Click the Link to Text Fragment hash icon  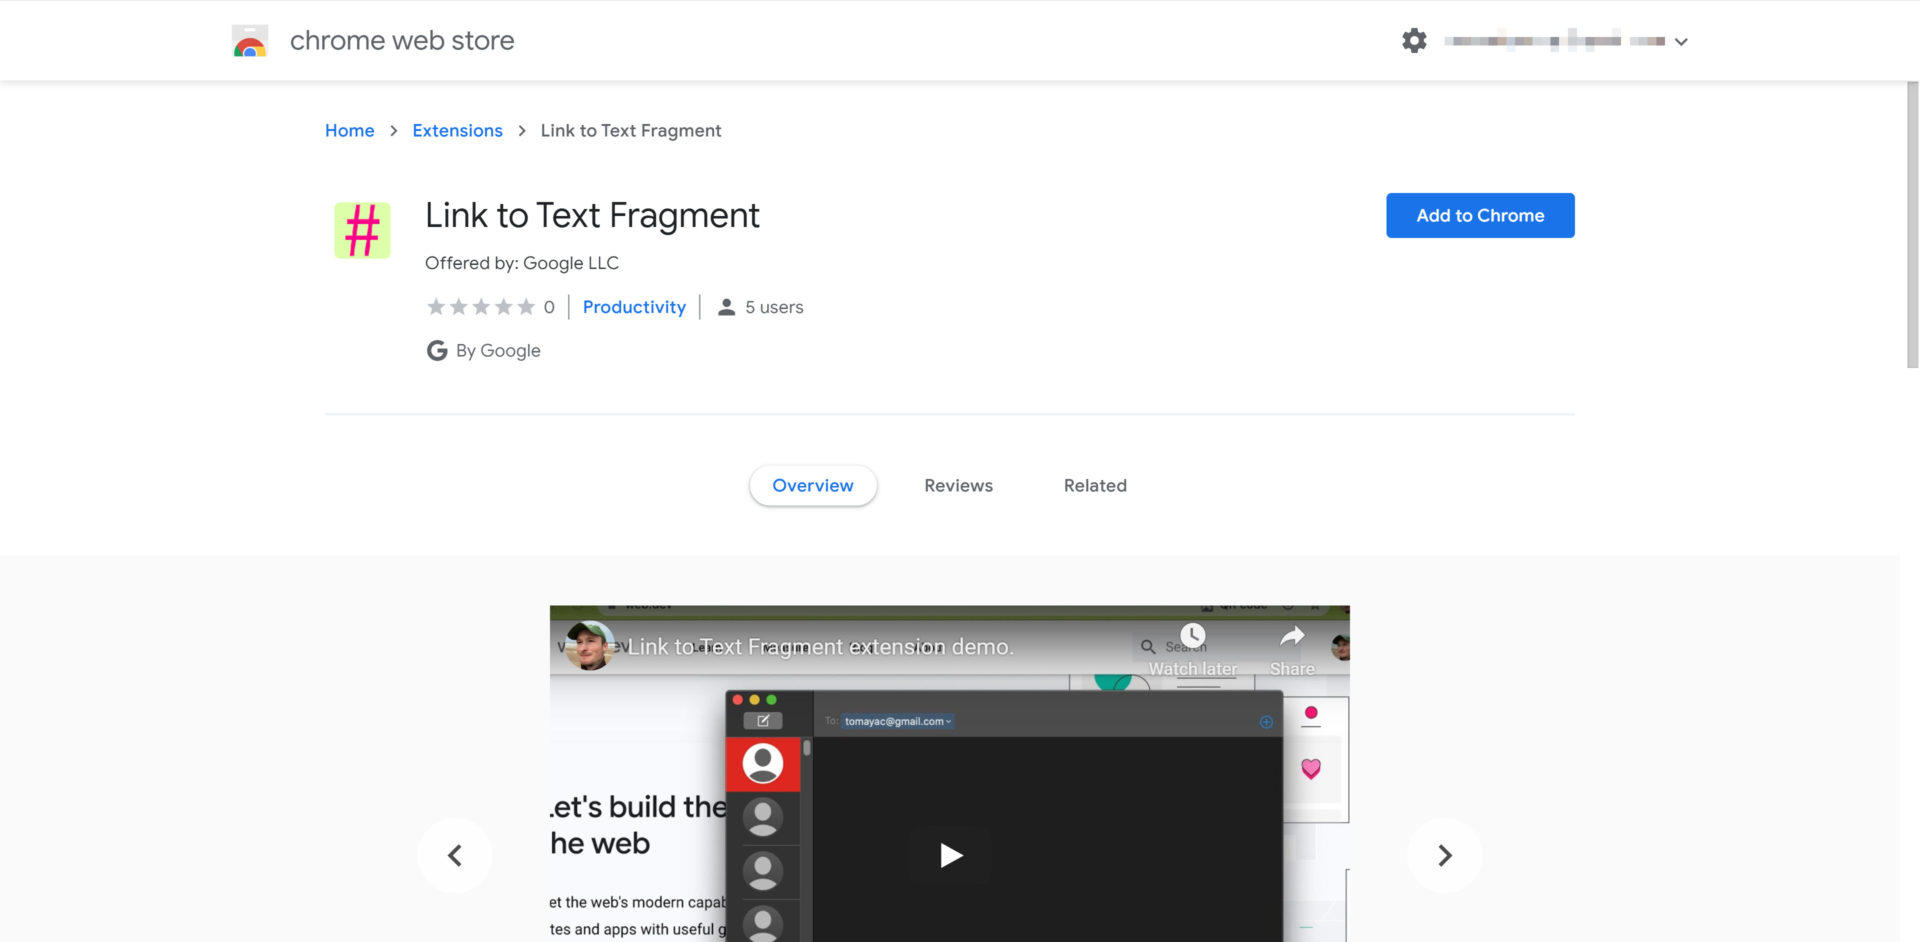362,230
